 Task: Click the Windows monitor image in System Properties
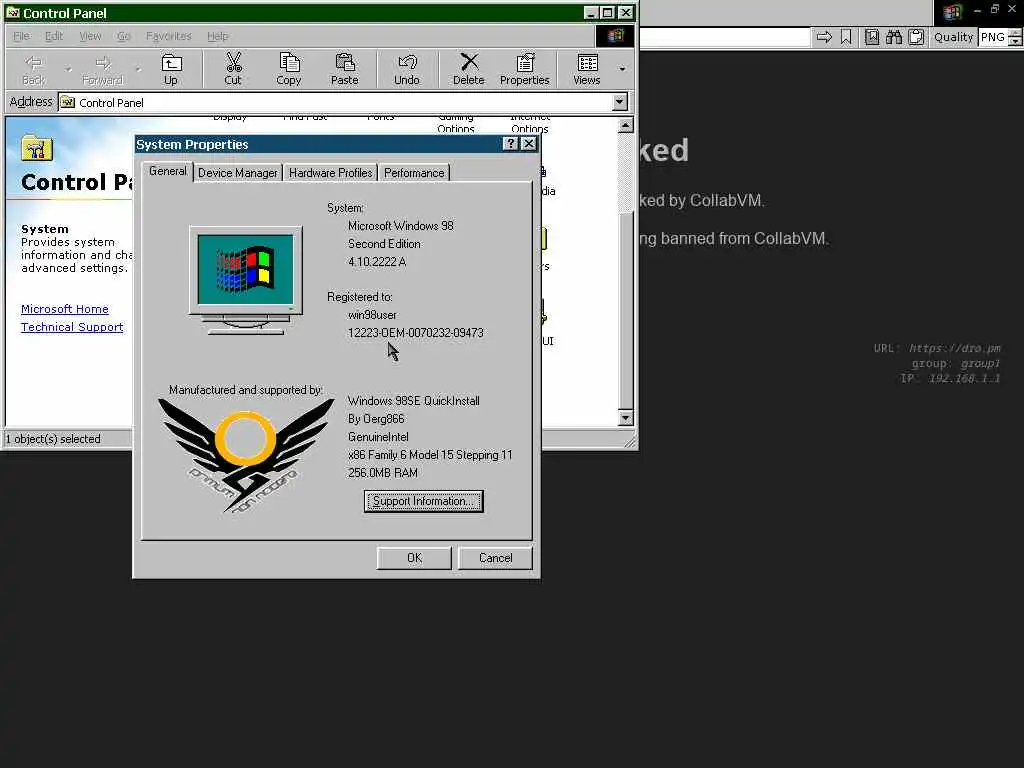pyautogui.click(x=246, y=281)
